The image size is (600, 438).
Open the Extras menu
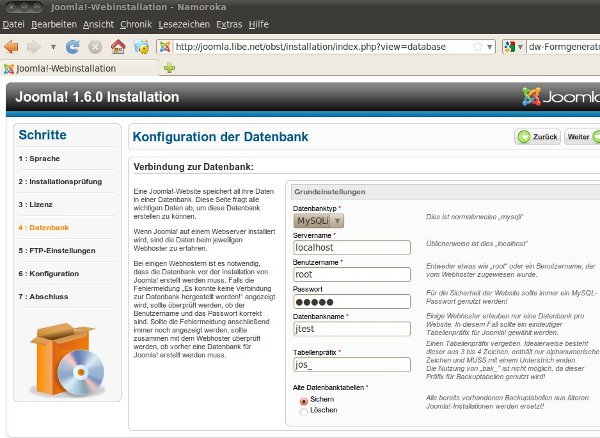tap(229, 24)
